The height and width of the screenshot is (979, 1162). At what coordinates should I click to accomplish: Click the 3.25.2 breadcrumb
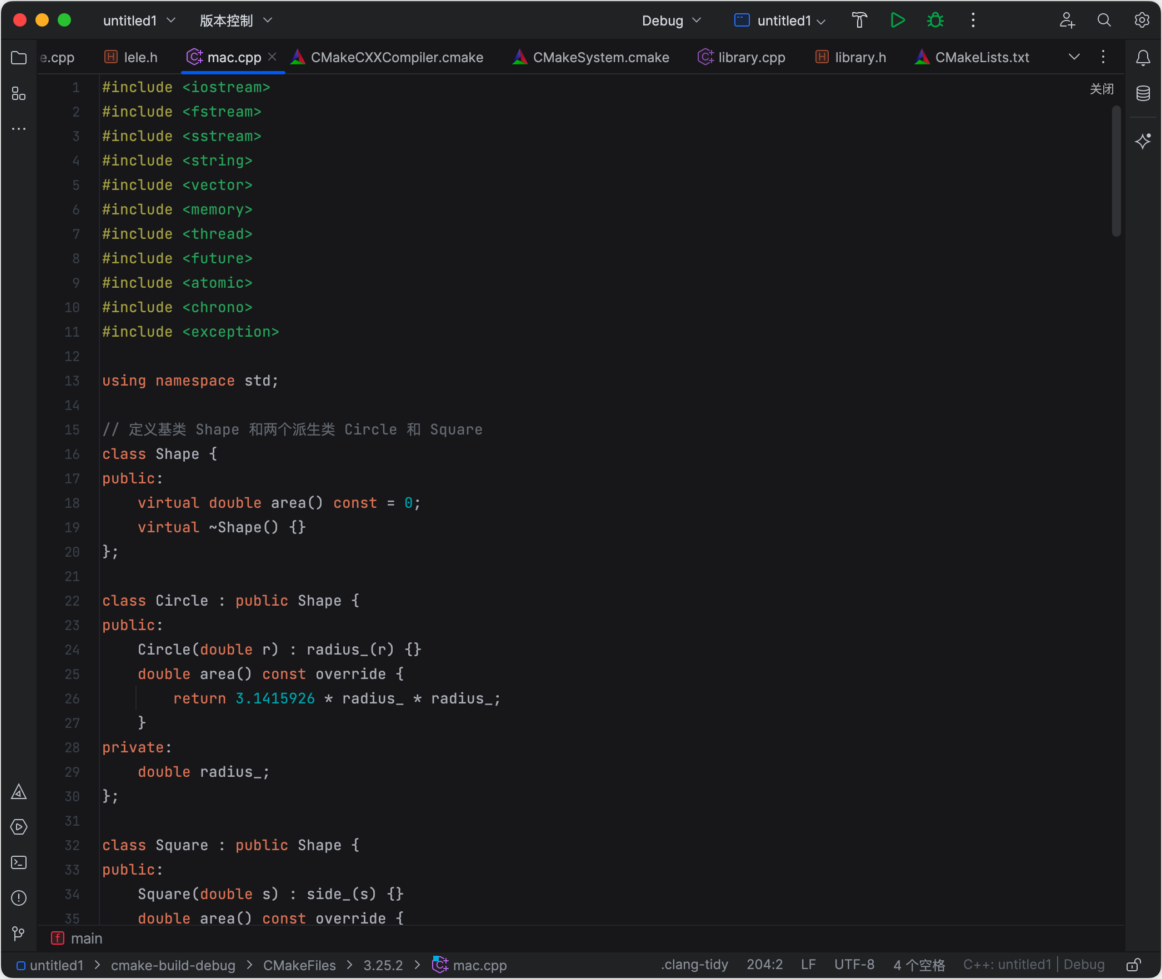click(383, 965)
